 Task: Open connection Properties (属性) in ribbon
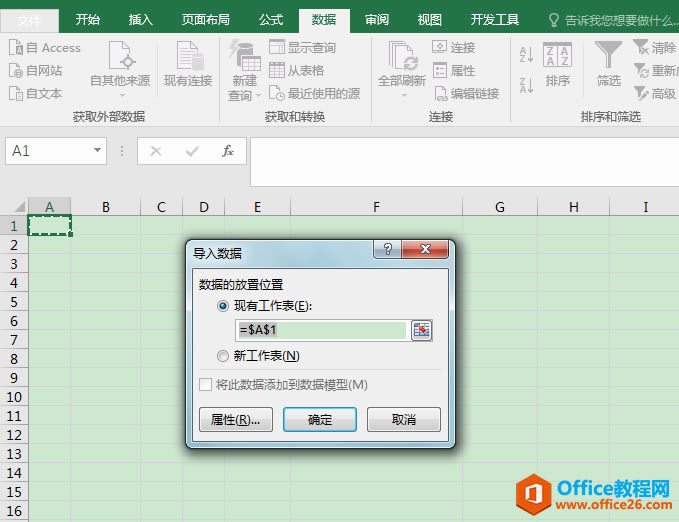click(454, 70)
